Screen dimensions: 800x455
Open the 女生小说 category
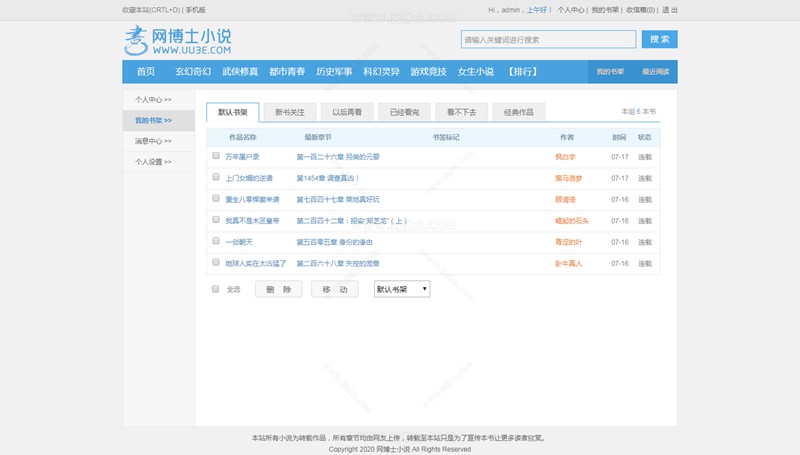[476, 72]
